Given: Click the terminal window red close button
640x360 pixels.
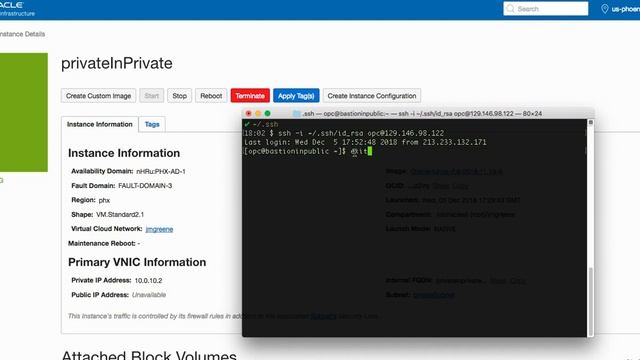Looking at the screenshot, I should coord(249,113).
